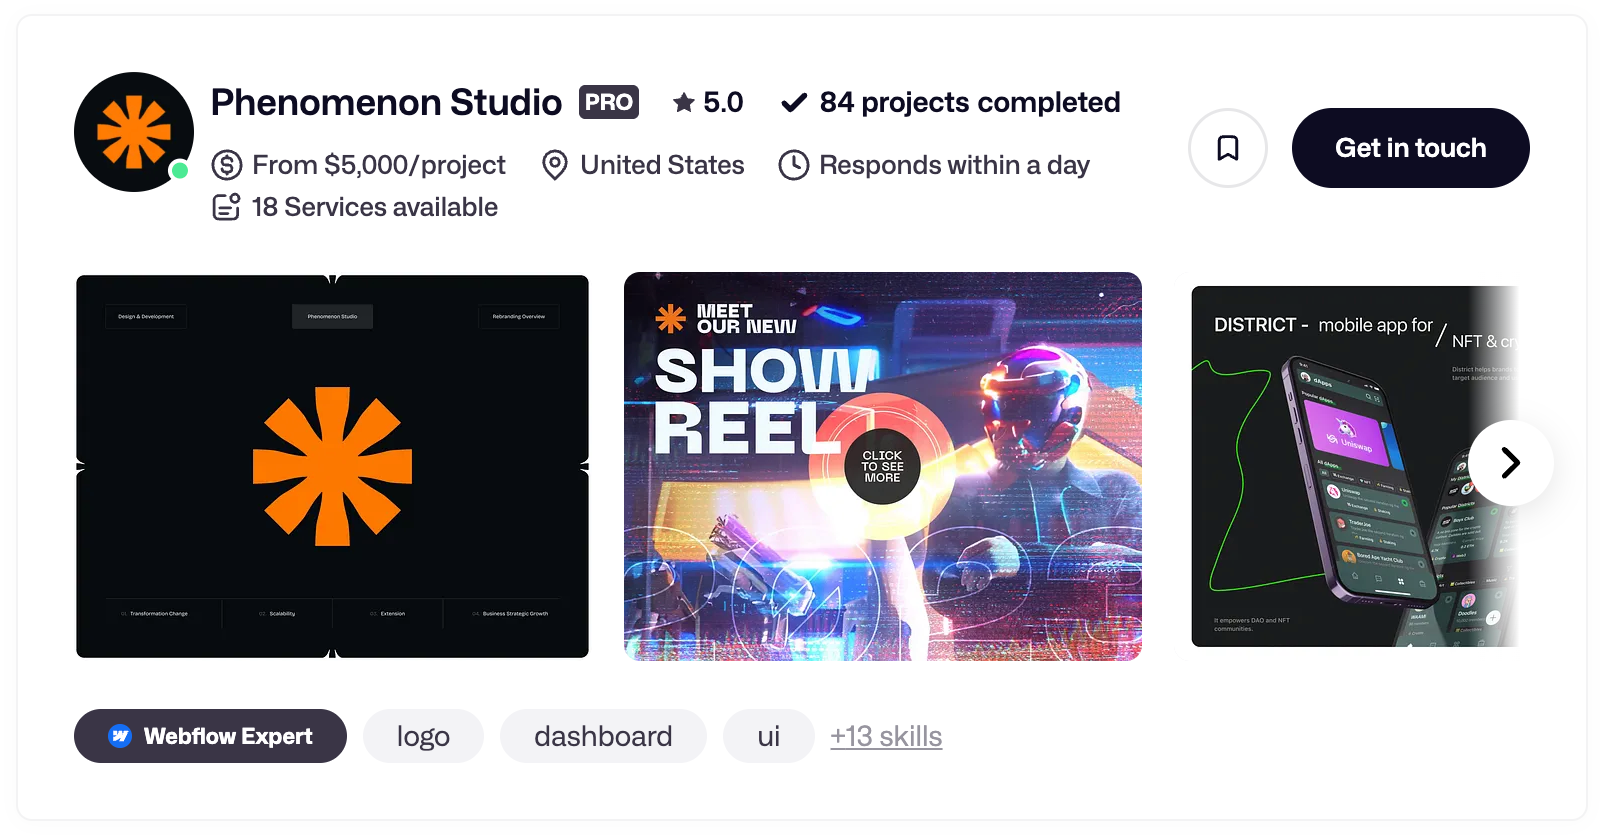Click the star rating icon
This screenshot has height=838, width=1608.
(684, 102)
